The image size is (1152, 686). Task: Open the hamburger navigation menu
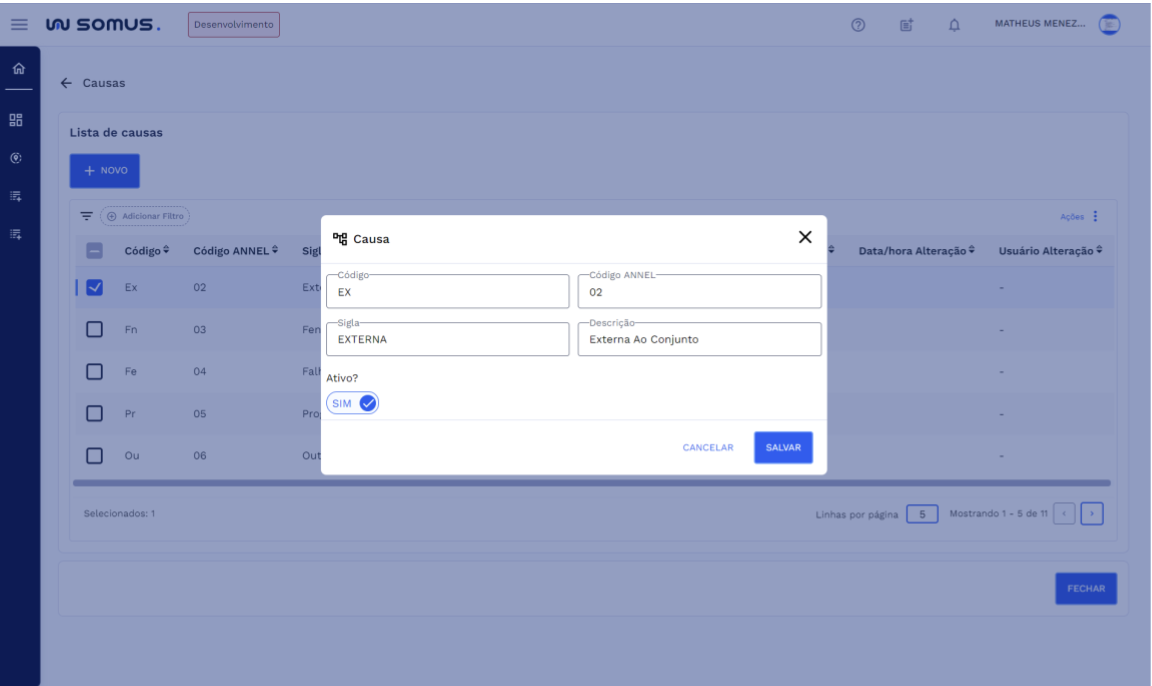[x=19, y=25]
